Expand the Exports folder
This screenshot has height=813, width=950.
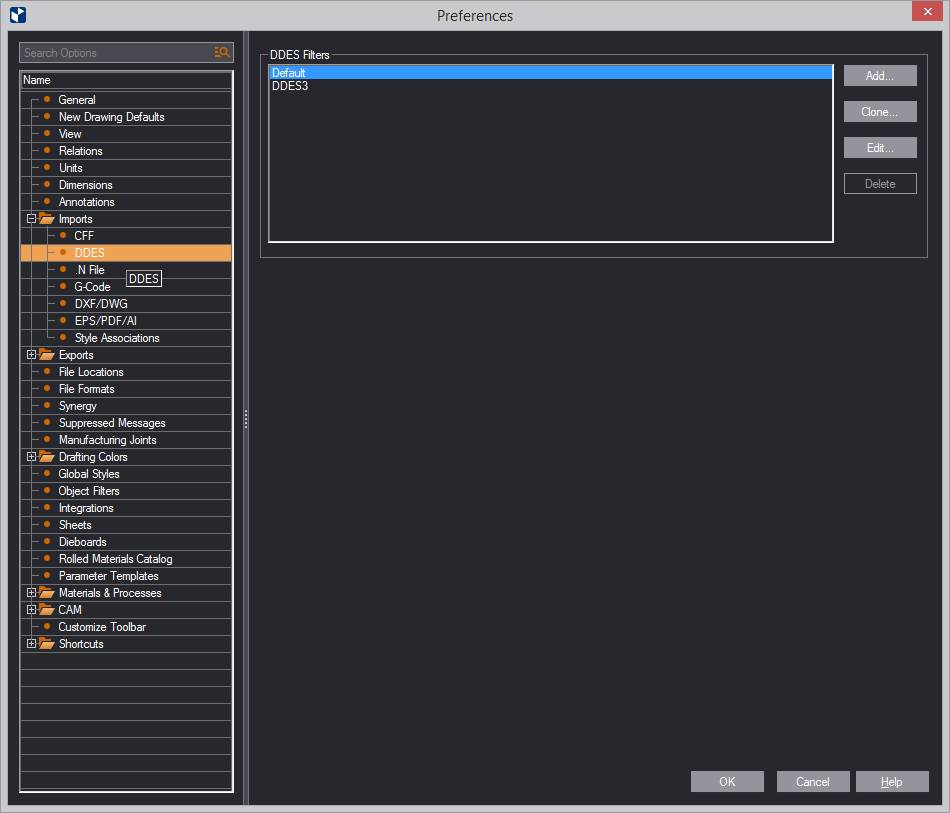click(x=32, y=354)
